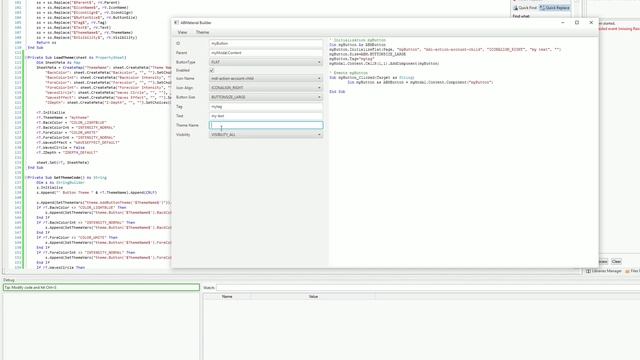Open the Libraries Manager tab in the IDE
The image size is (640, 360).
point(604,271)
